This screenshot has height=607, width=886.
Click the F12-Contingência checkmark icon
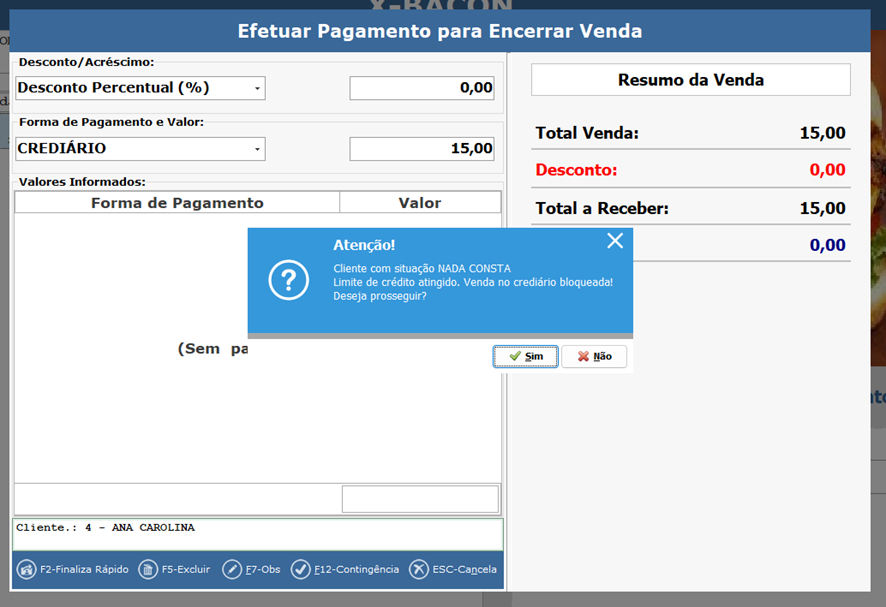pyautogui.click(x=300, y=569)
